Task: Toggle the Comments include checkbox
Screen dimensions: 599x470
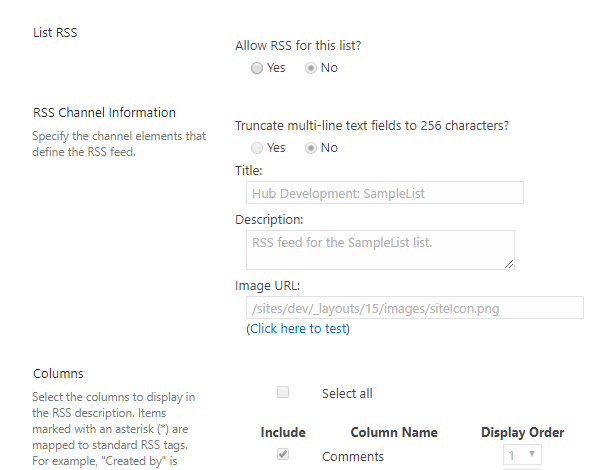Action: click(x=283, y=454)
